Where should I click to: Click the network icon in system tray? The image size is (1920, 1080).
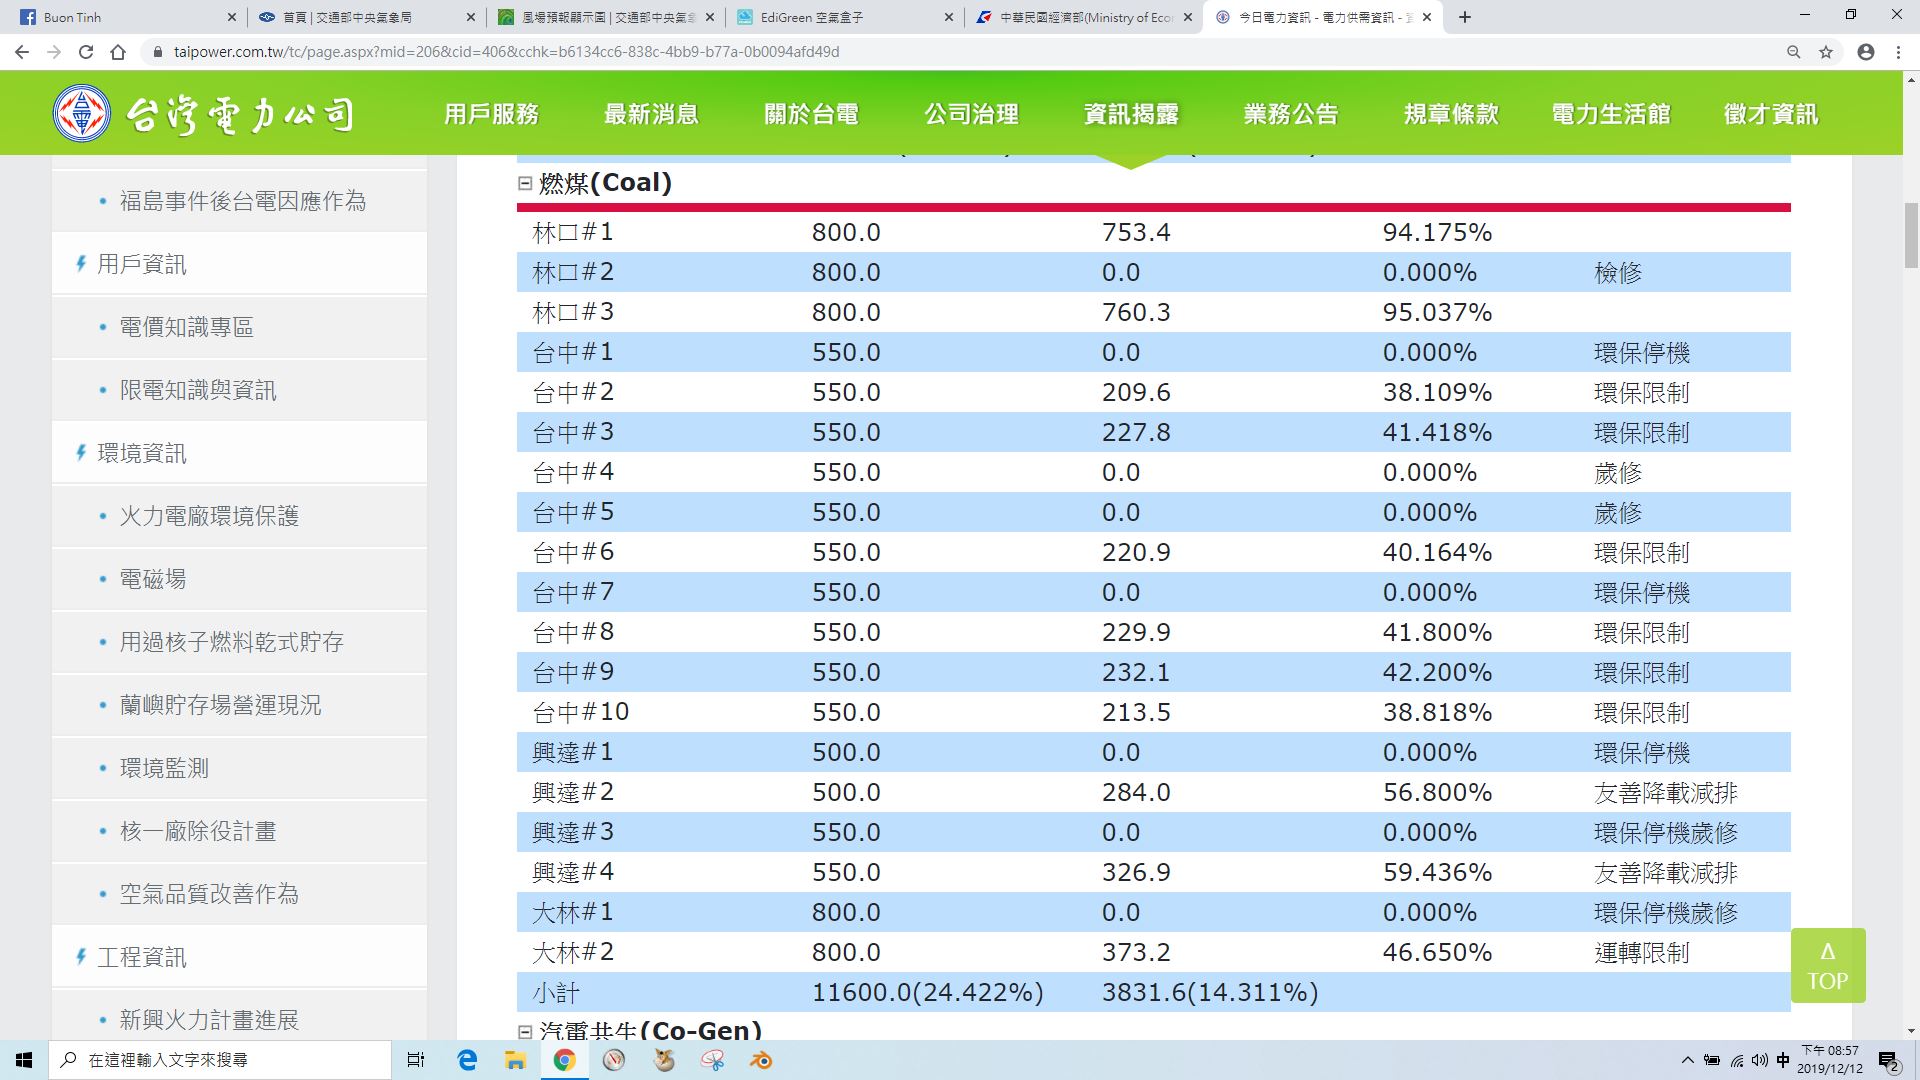click(x=1737, y=1060)
